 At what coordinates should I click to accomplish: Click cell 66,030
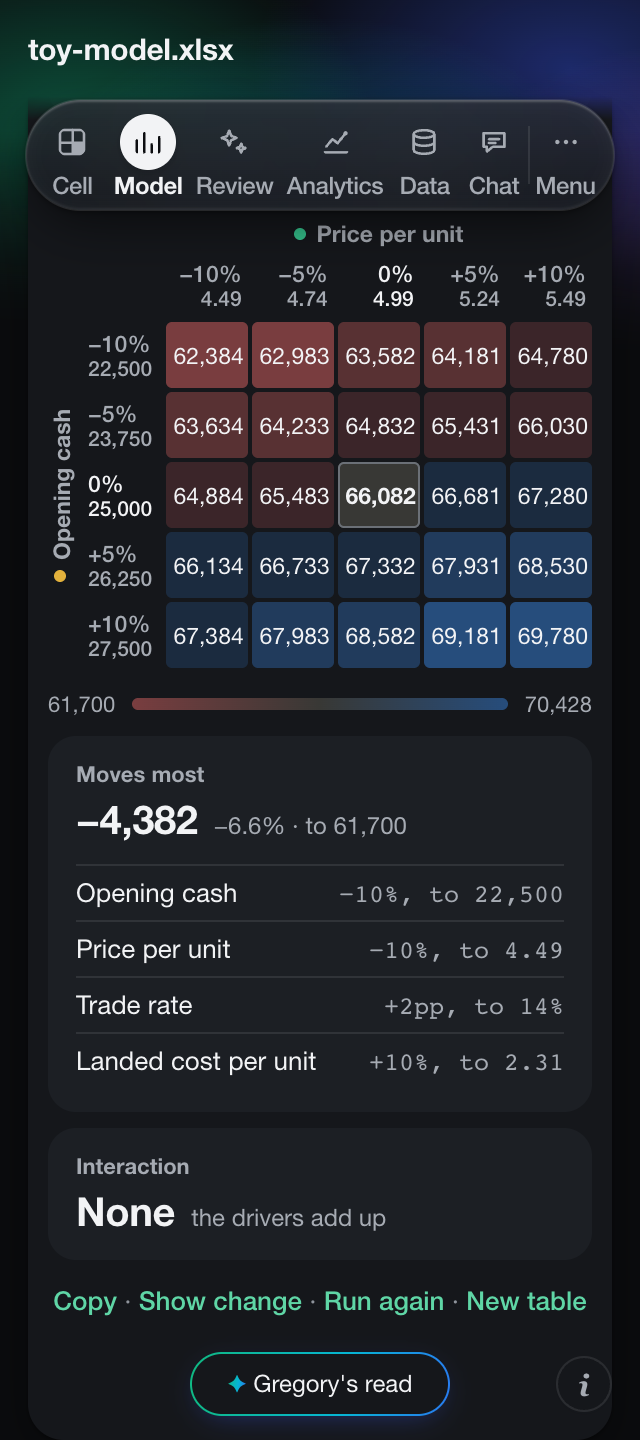click(x=552, y=425)
